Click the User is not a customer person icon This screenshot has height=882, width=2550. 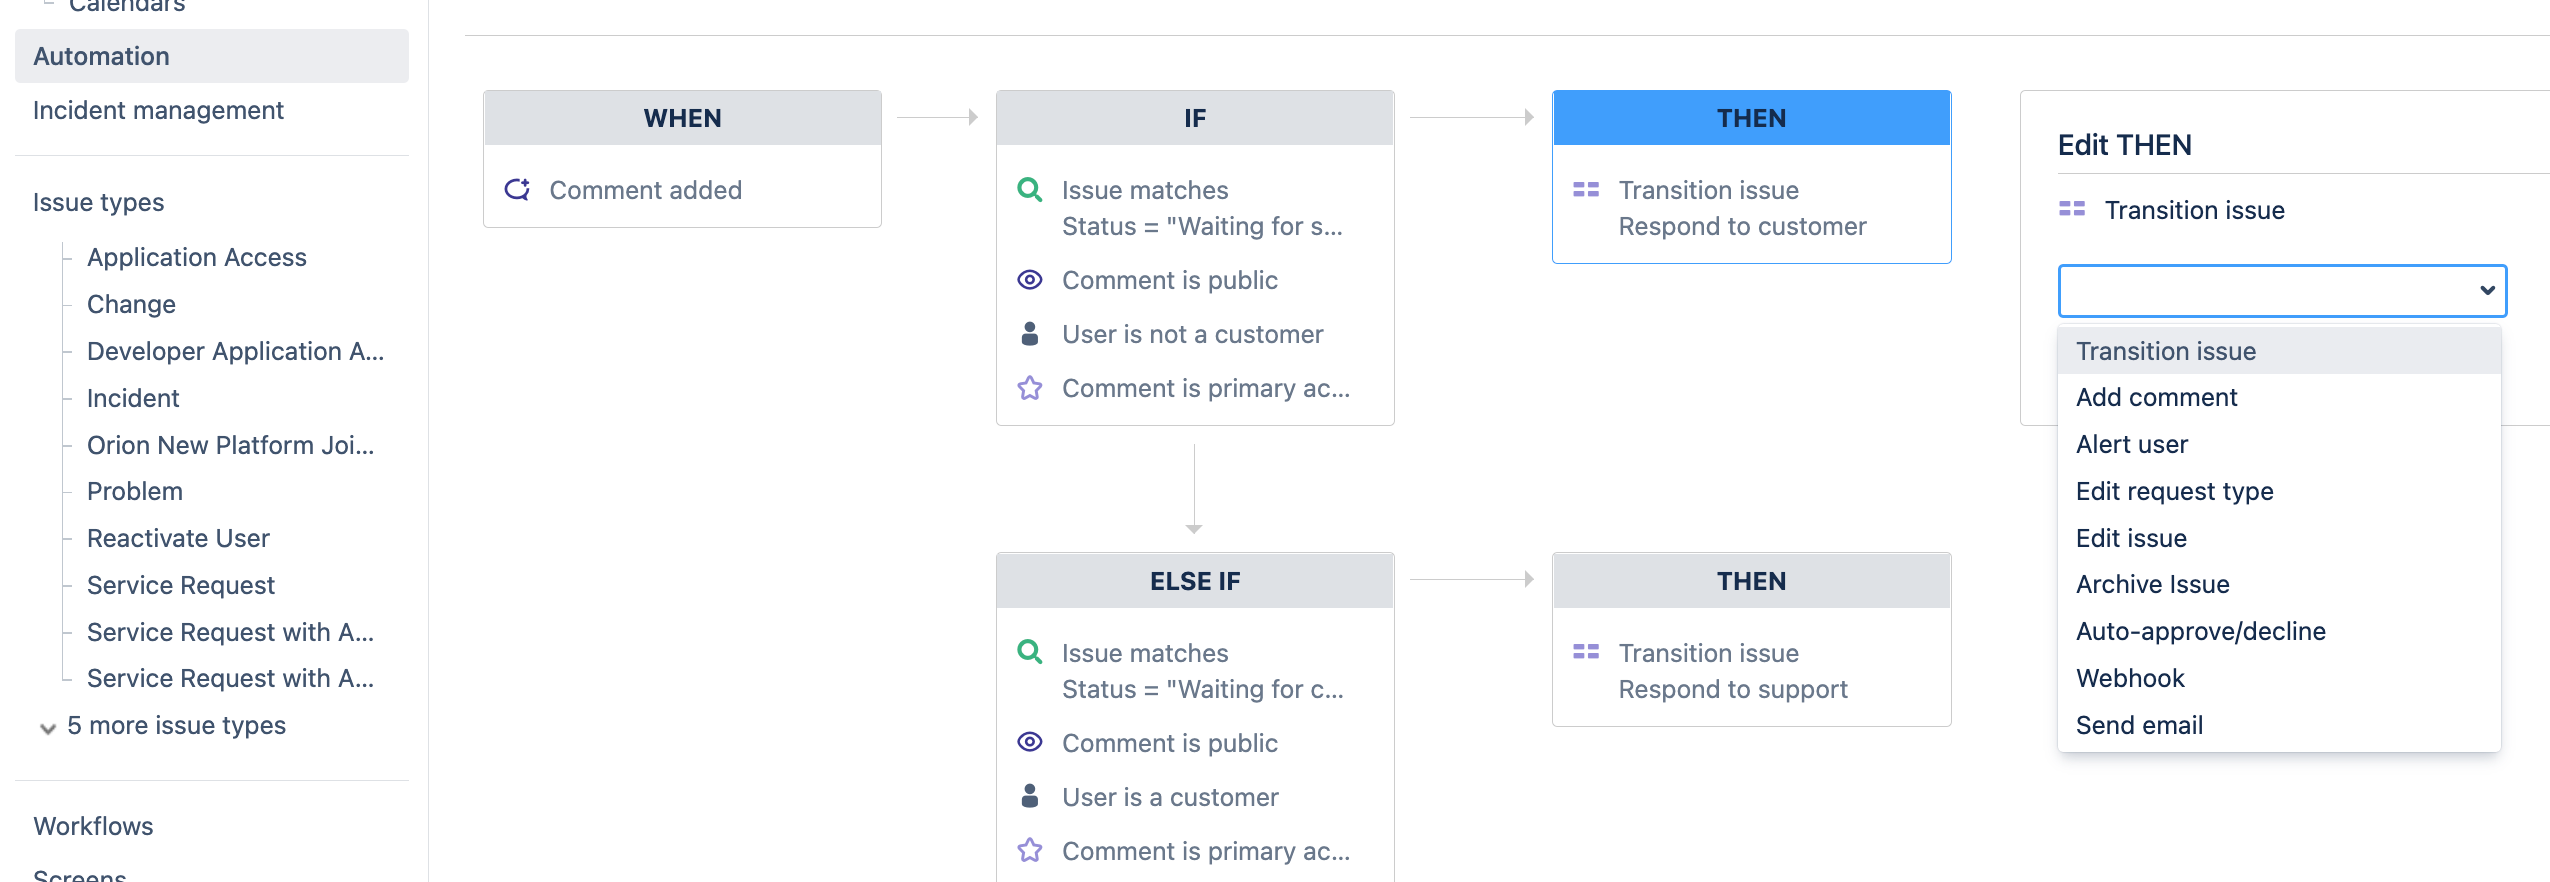tap(1029, 334)
